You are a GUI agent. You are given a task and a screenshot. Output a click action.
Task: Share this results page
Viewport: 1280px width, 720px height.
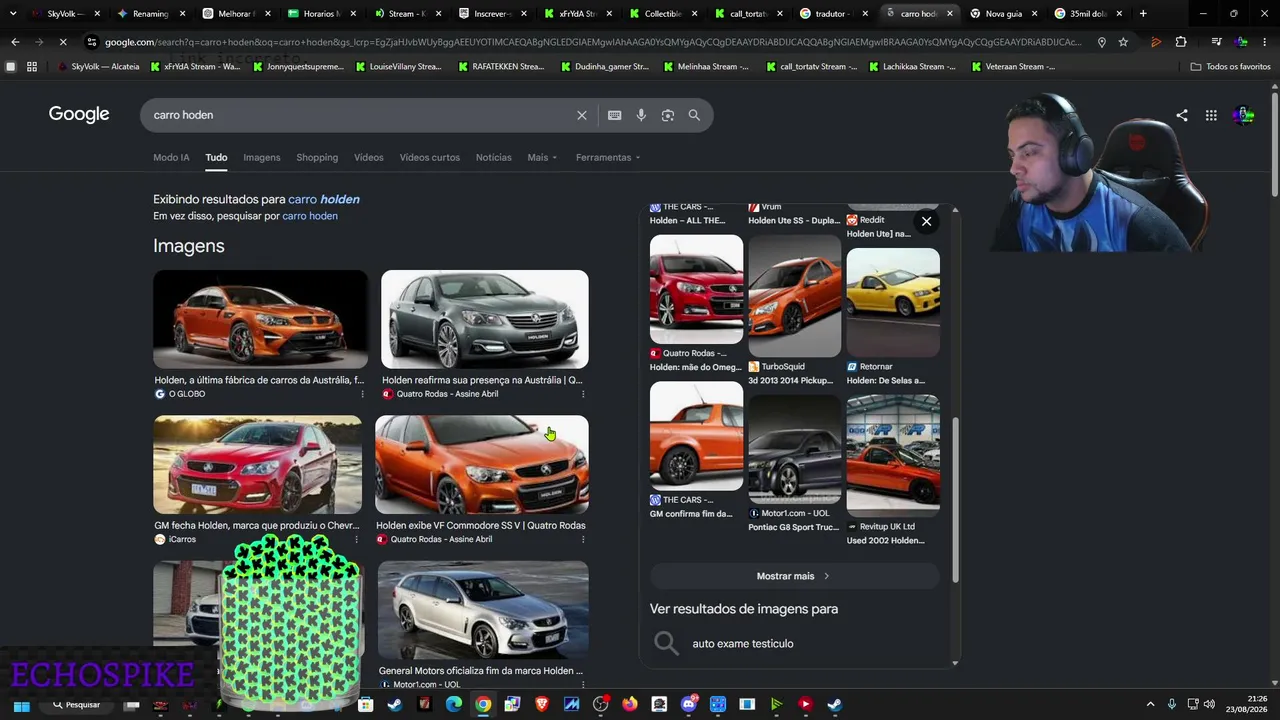click(1182, 115)
